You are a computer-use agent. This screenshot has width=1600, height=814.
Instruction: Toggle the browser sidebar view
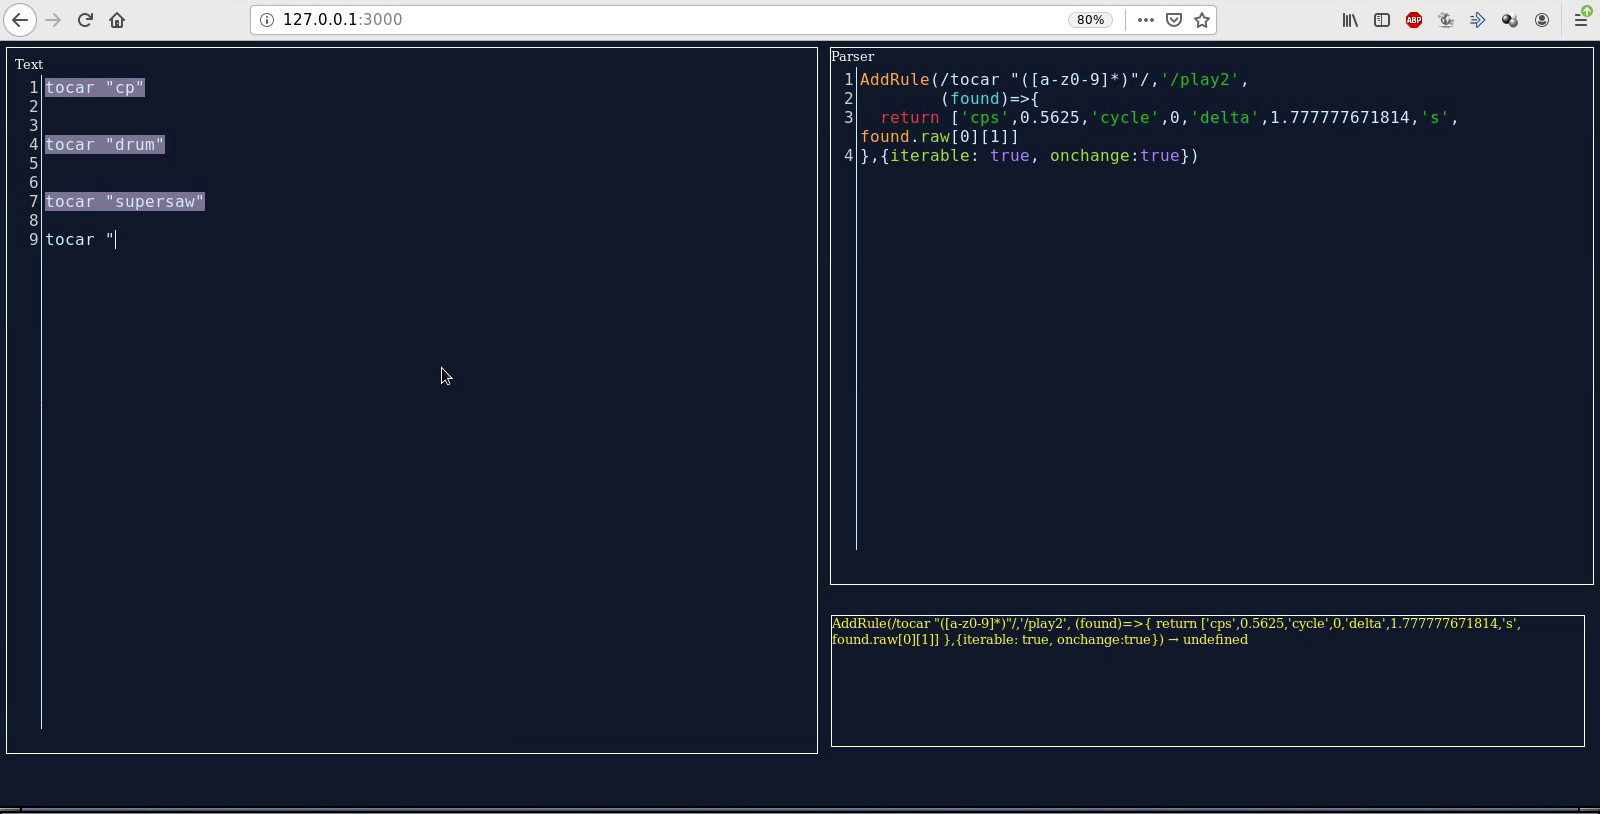(x=1382, y=20)
